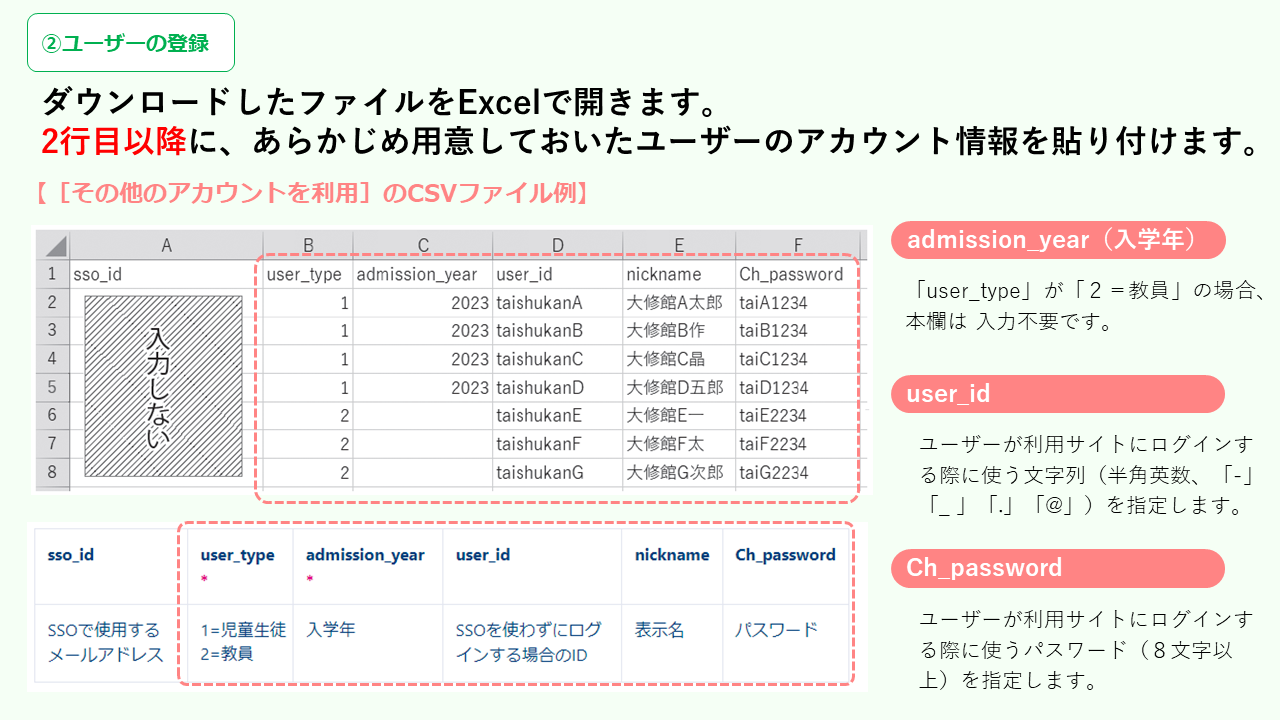Click the 2023 cell in row 5
Image resolution: width=1280 pixels, height=720 pixels.
pos(423,387)
